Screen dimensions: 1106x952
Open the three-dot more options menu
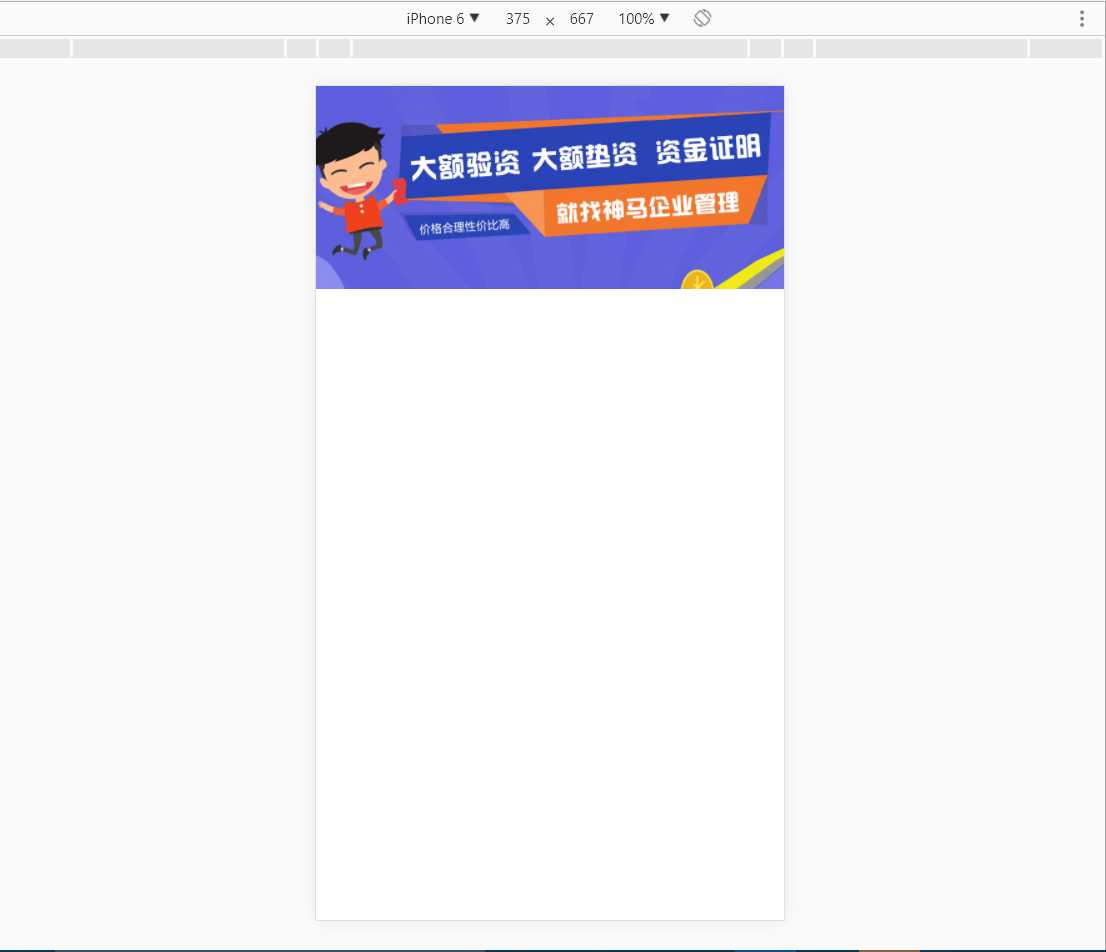[1081, 18]
